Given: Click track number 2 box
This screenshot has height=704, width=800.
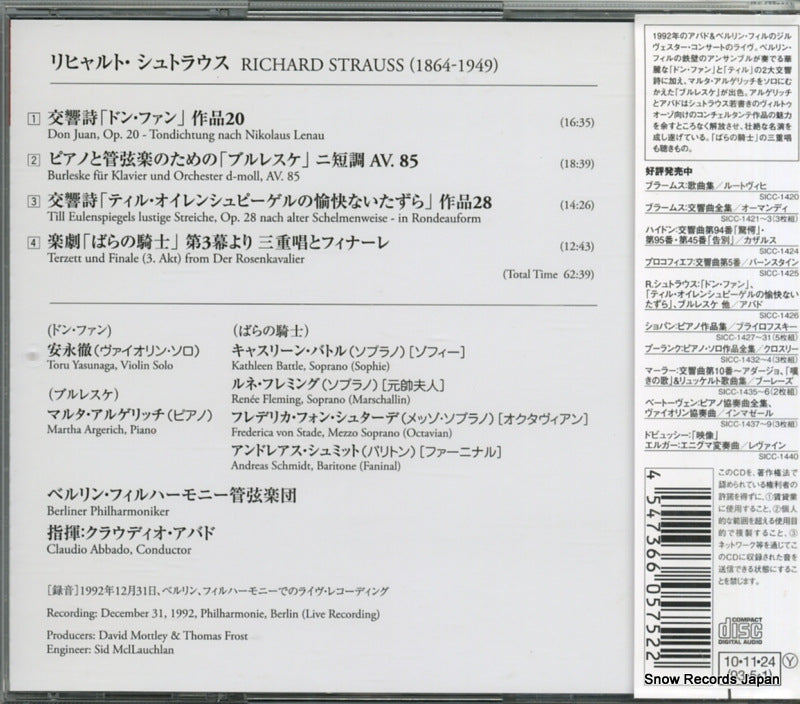Looking at the screenshot, I should click(x=33, y=161).
